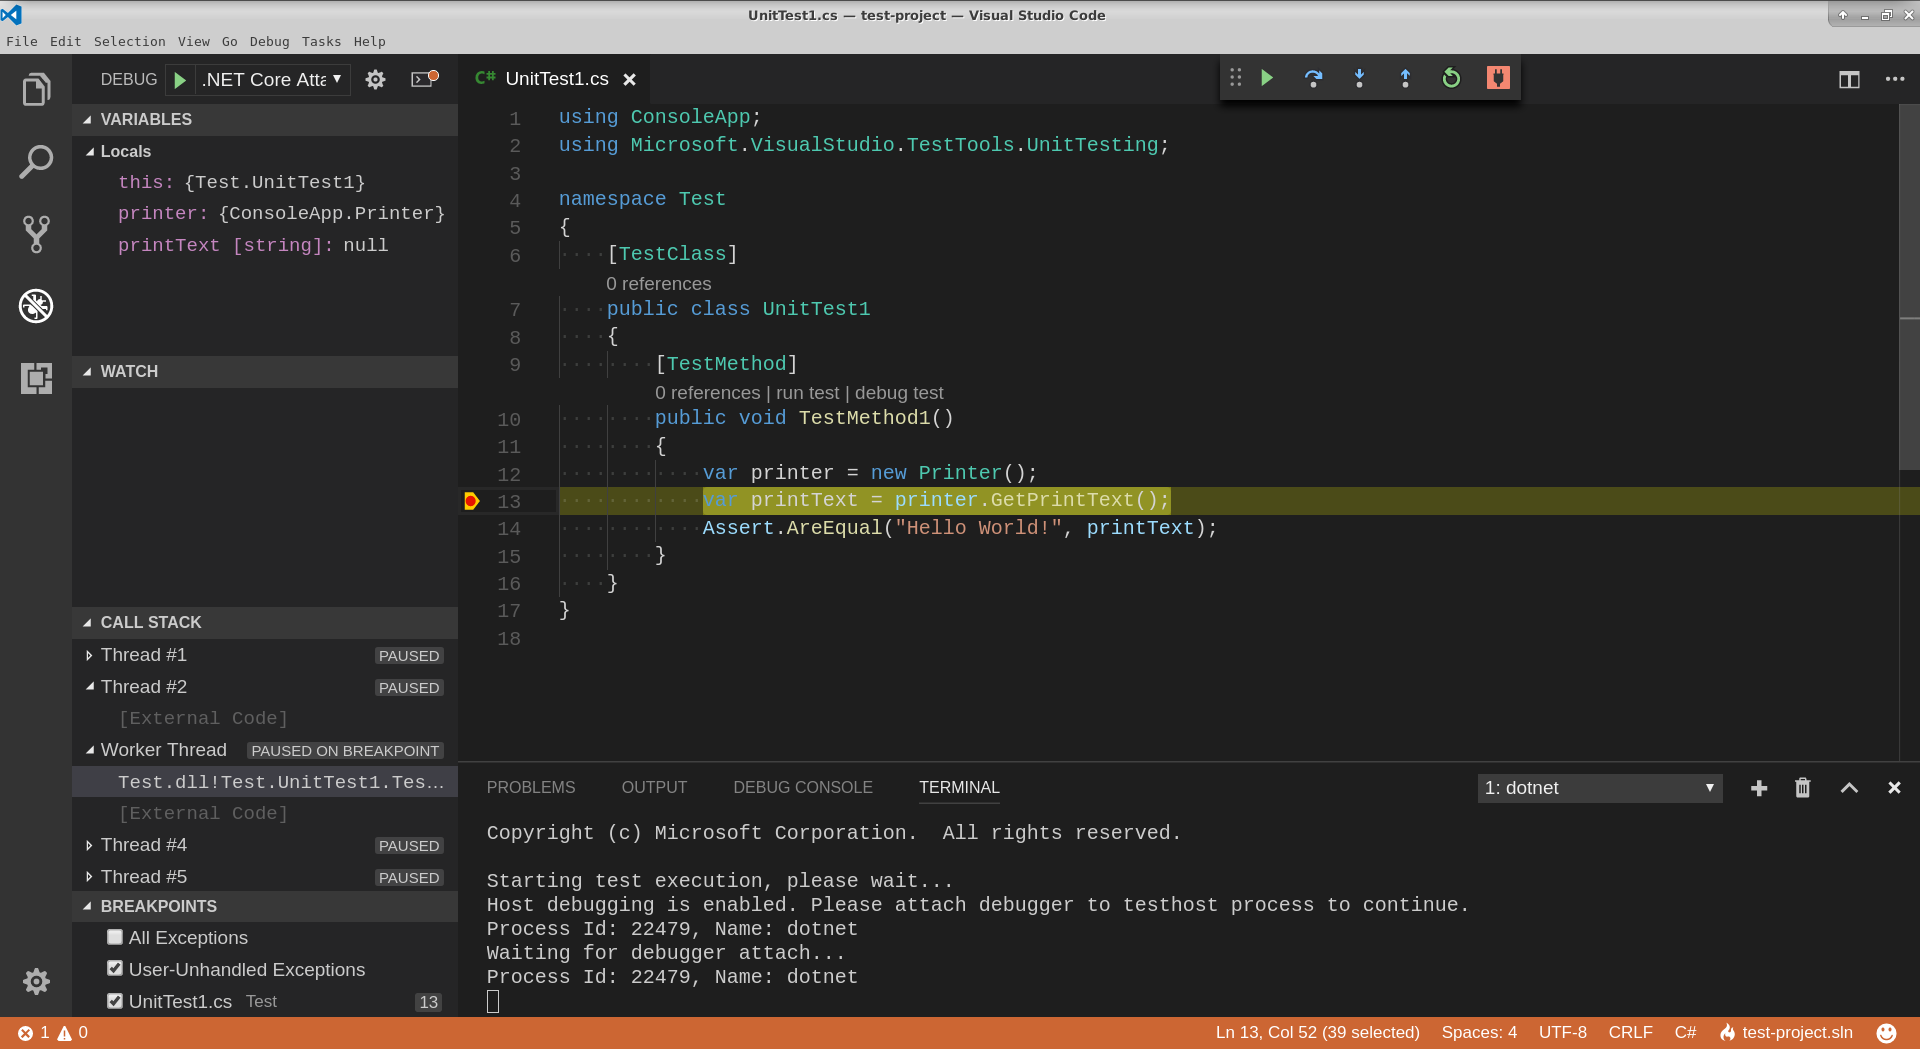The width and height of the screenshot is (1920, 1049).
Task: Kill the terminal with trash icon
Action: pos(1803,788)
